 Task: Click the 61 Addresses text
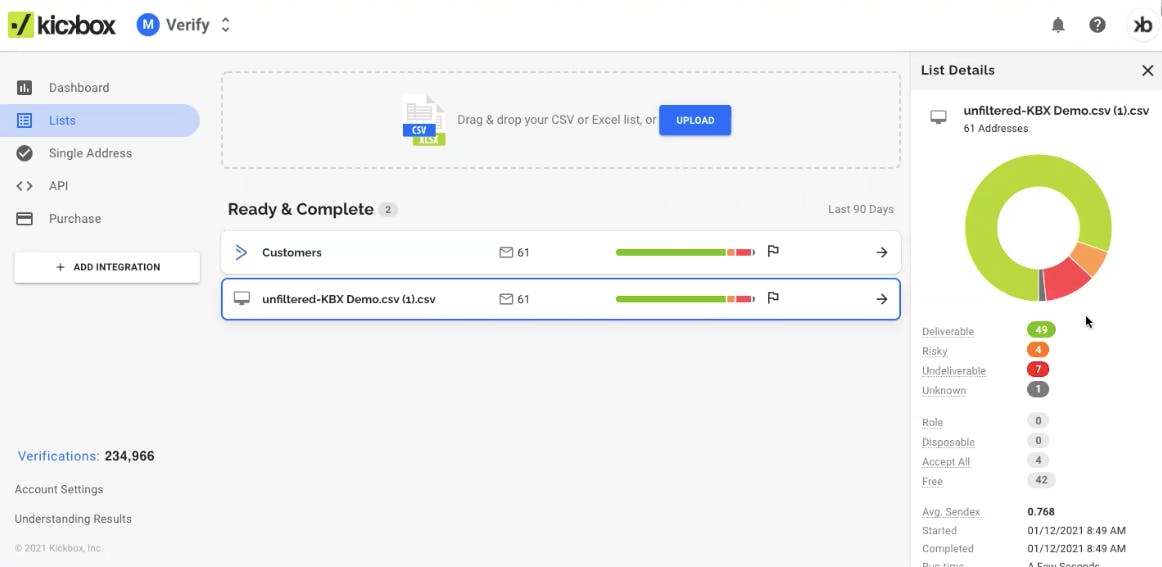996,128
